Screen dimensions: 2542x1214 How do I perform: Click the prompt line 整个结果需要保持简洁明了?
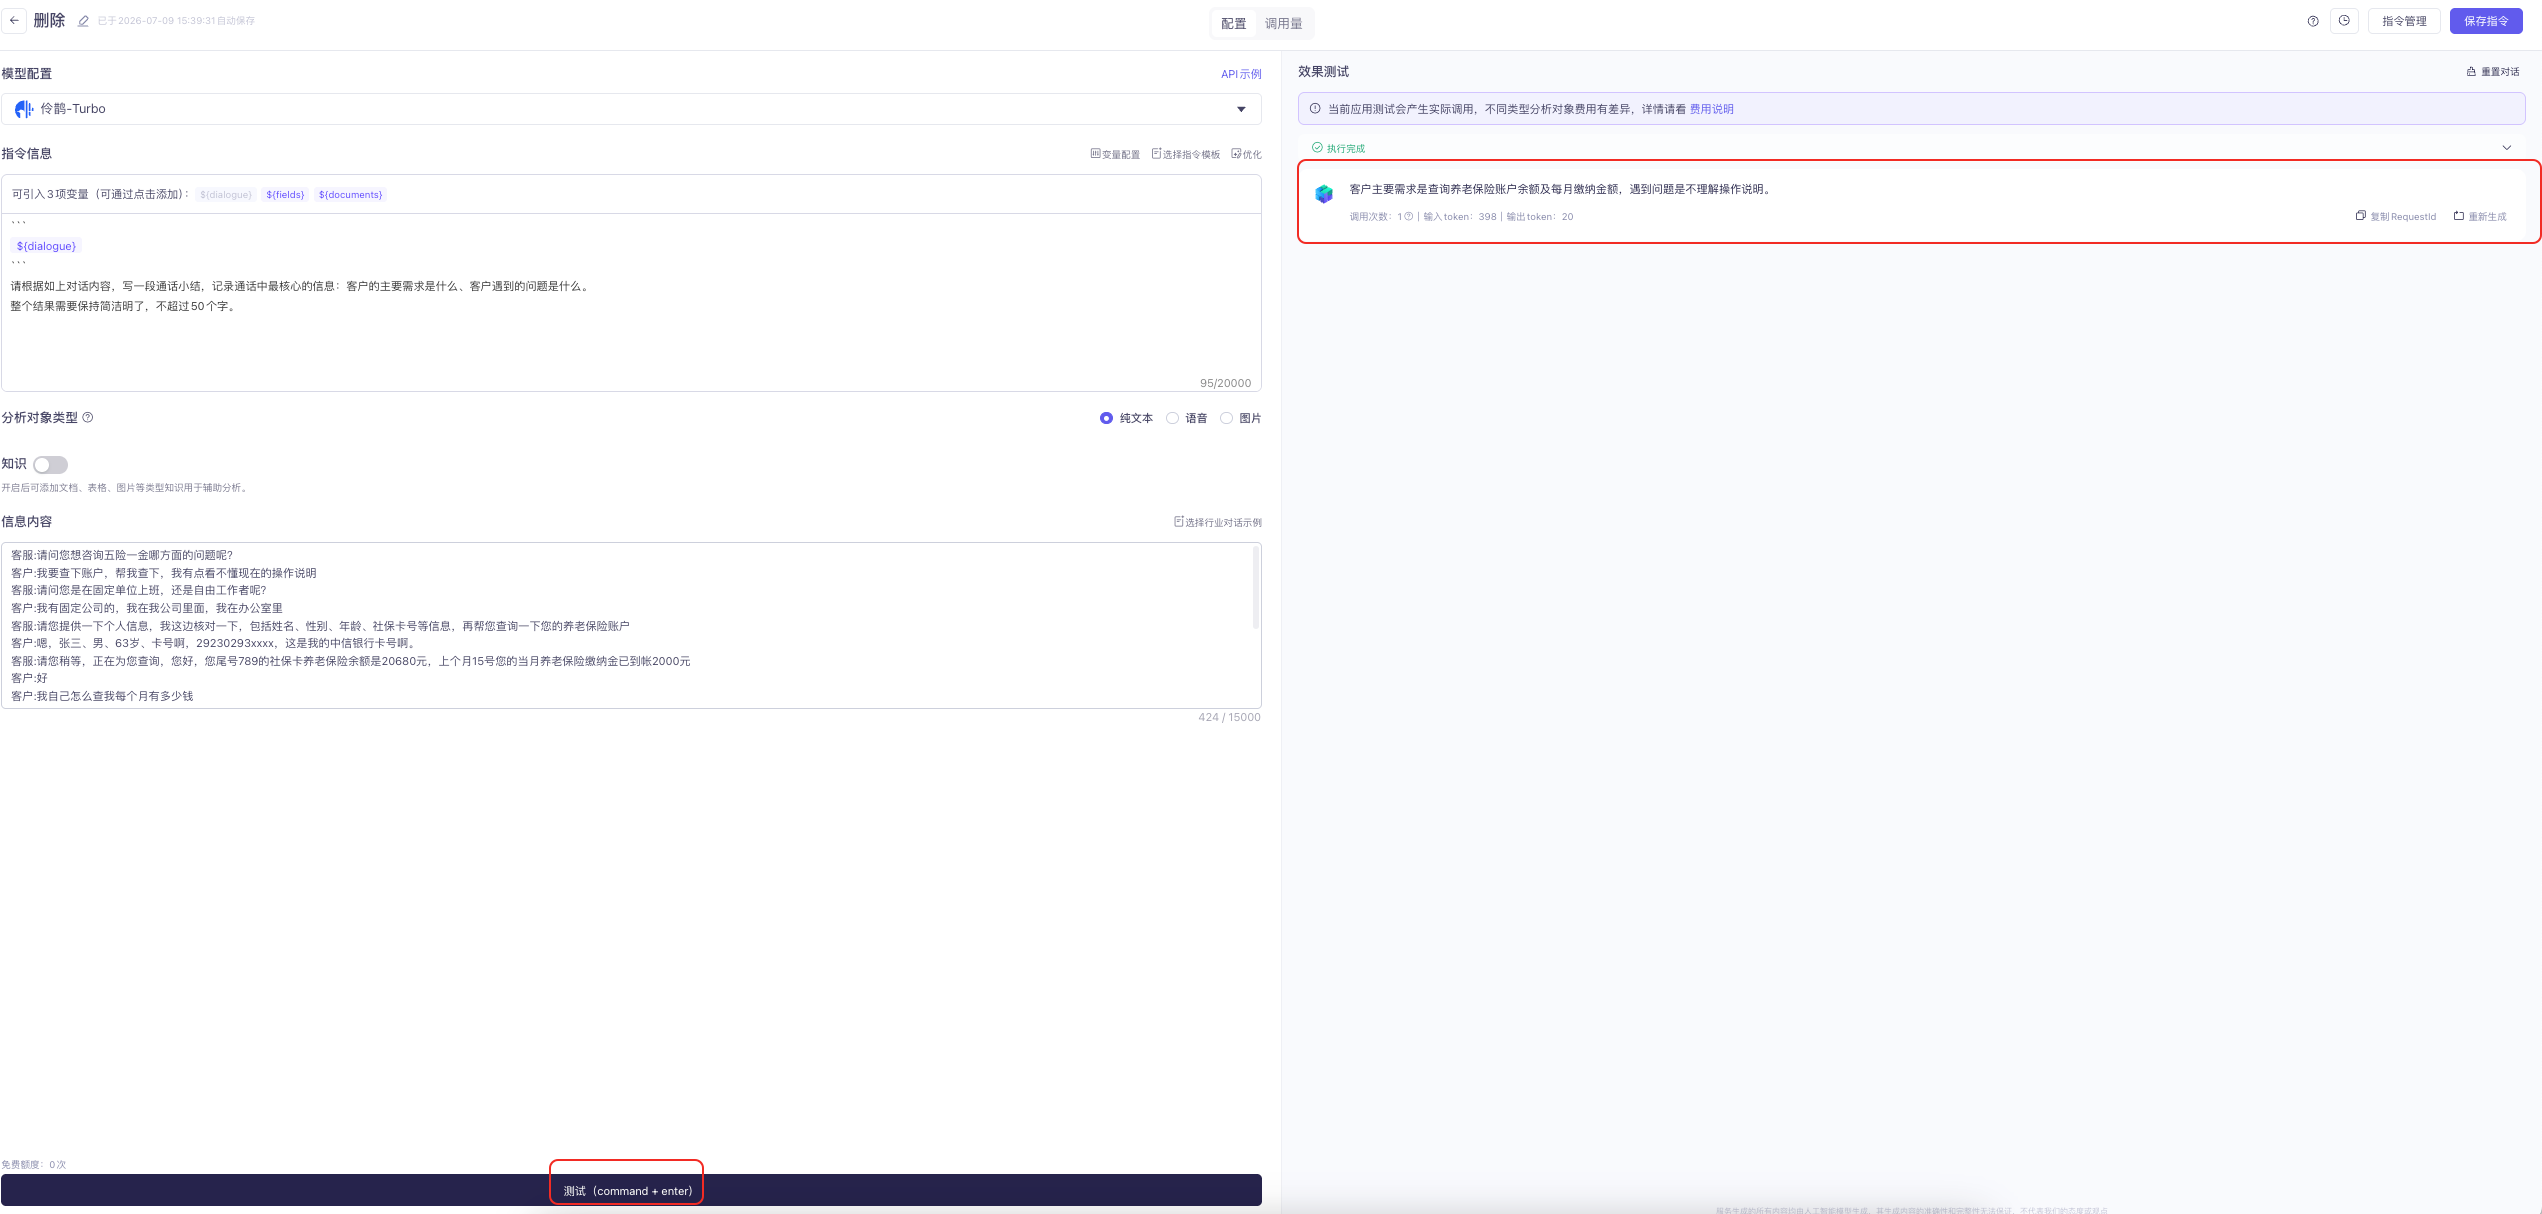coord(125,306)
